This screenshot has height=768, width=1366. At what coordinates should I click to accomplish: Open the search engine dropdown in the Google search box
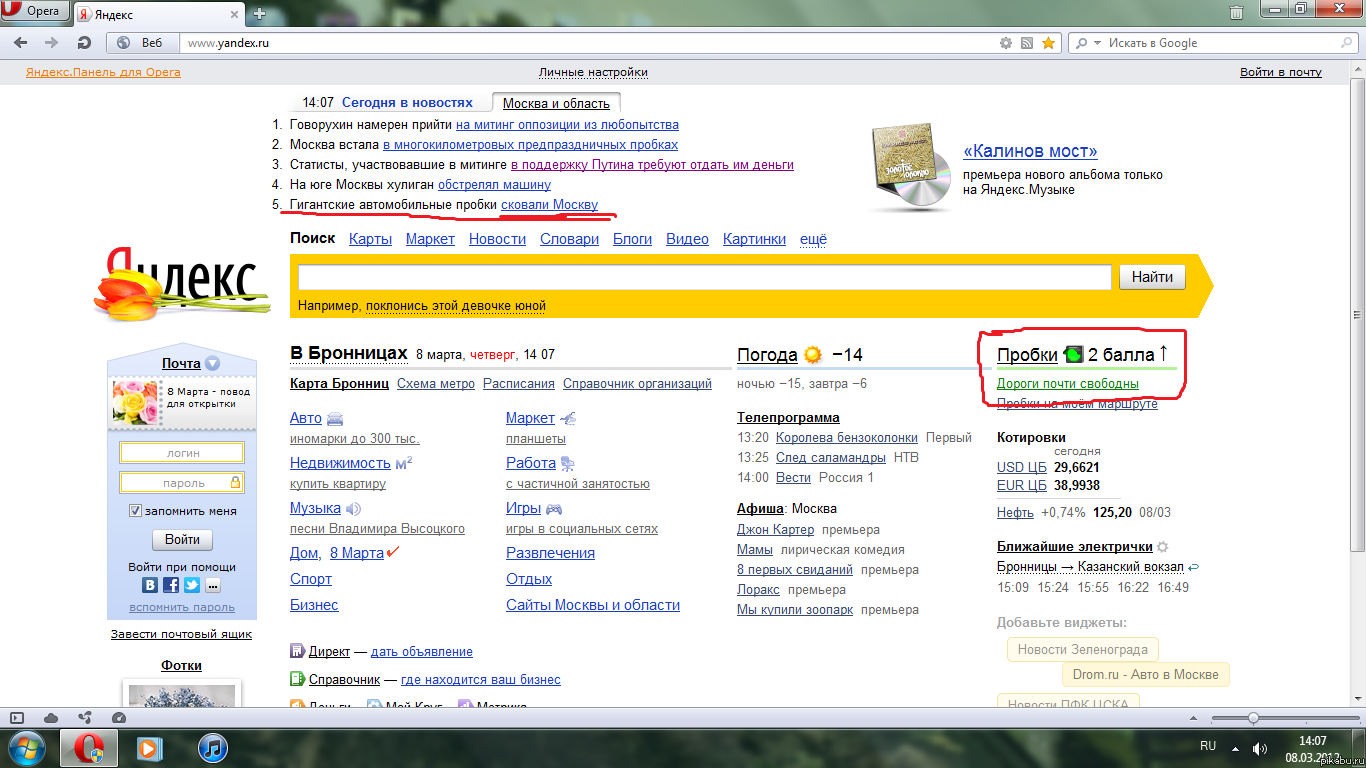(x=1088, y=43)
